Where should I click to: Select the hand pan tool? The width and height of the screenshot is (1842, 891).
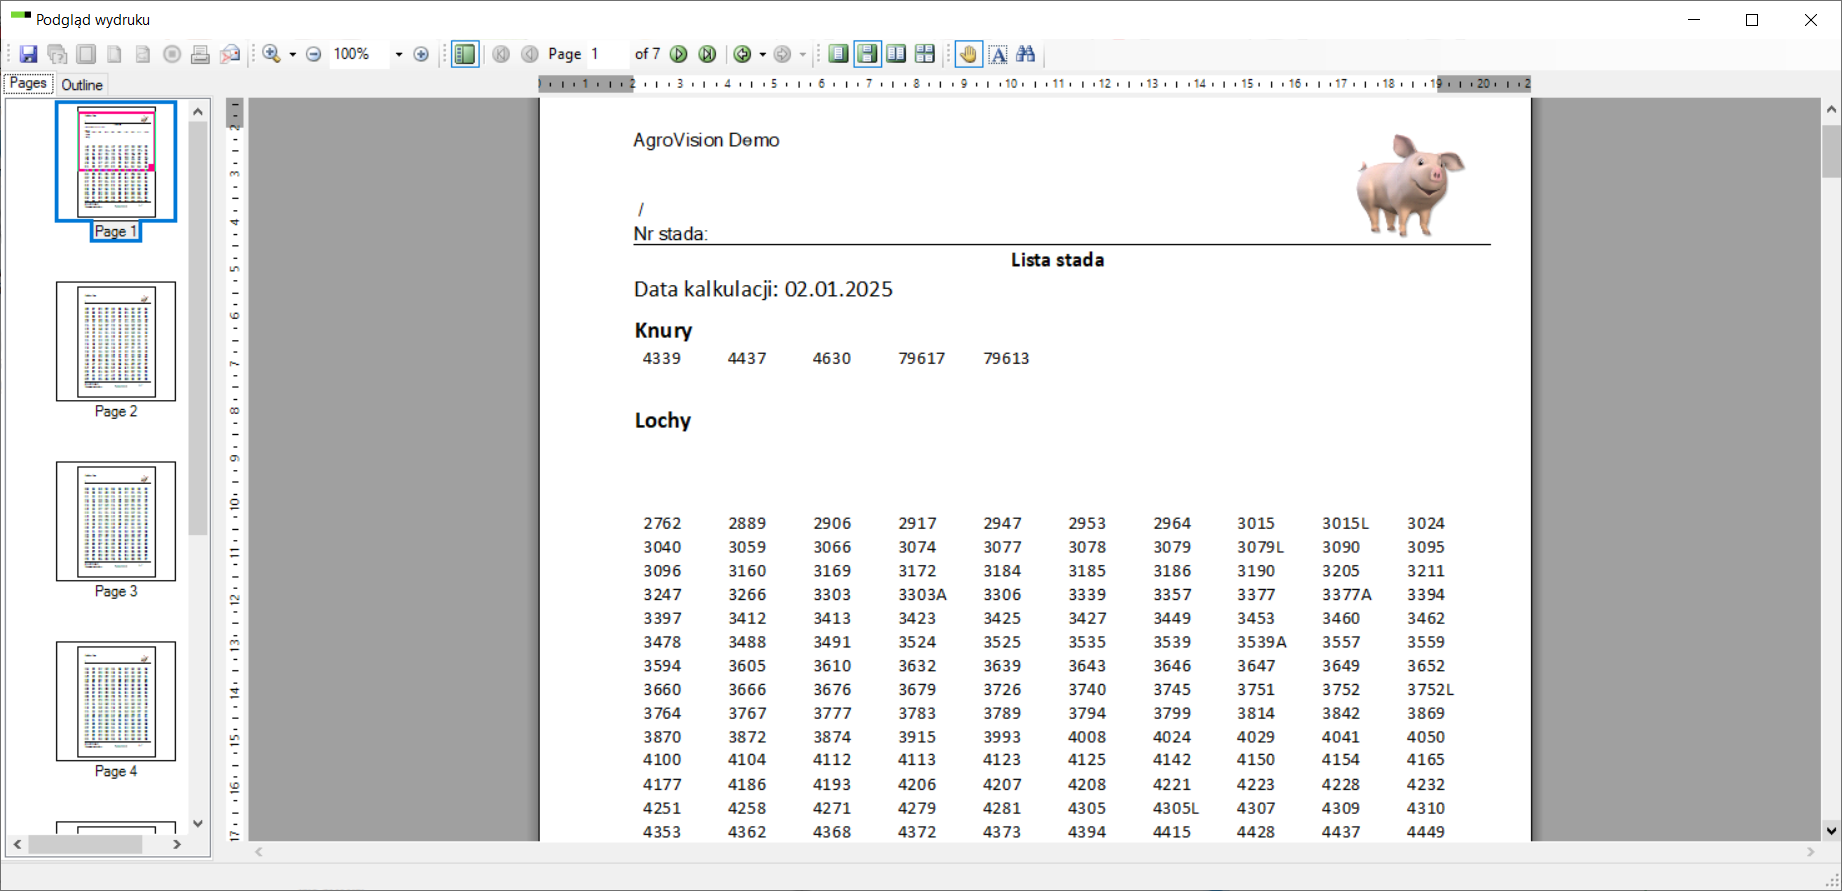968,54
